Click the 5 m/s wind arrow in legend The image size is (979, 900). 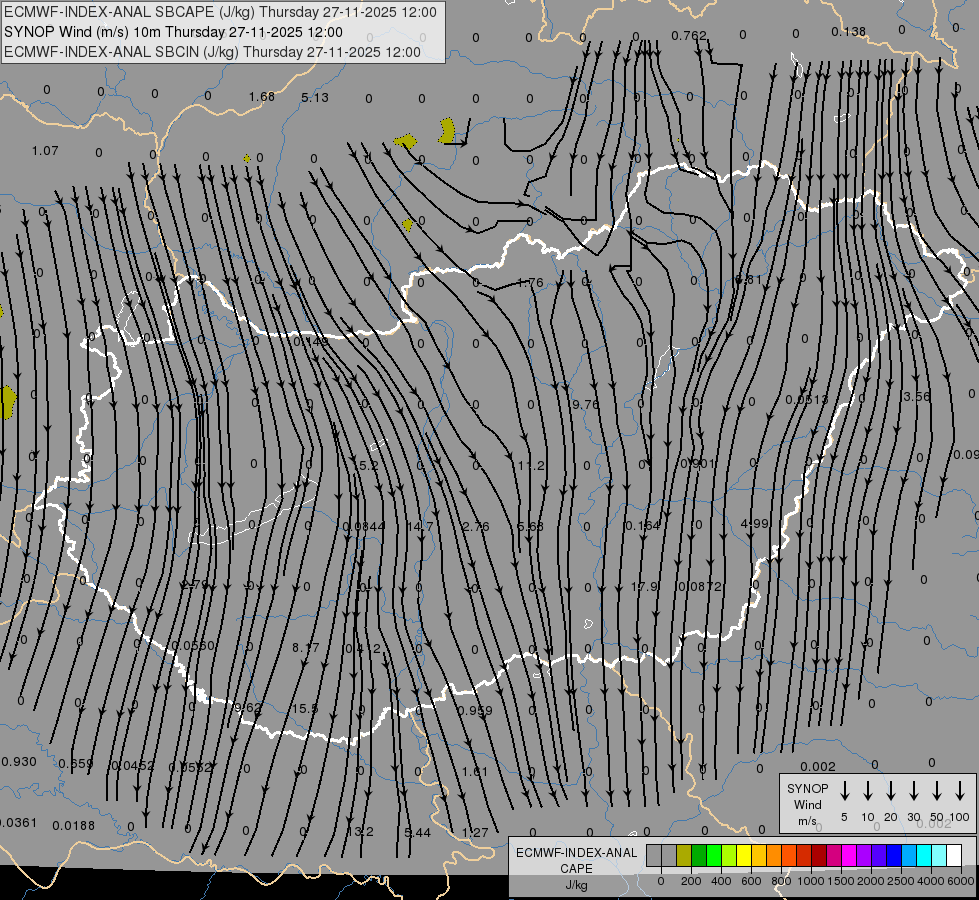(844, 791)
